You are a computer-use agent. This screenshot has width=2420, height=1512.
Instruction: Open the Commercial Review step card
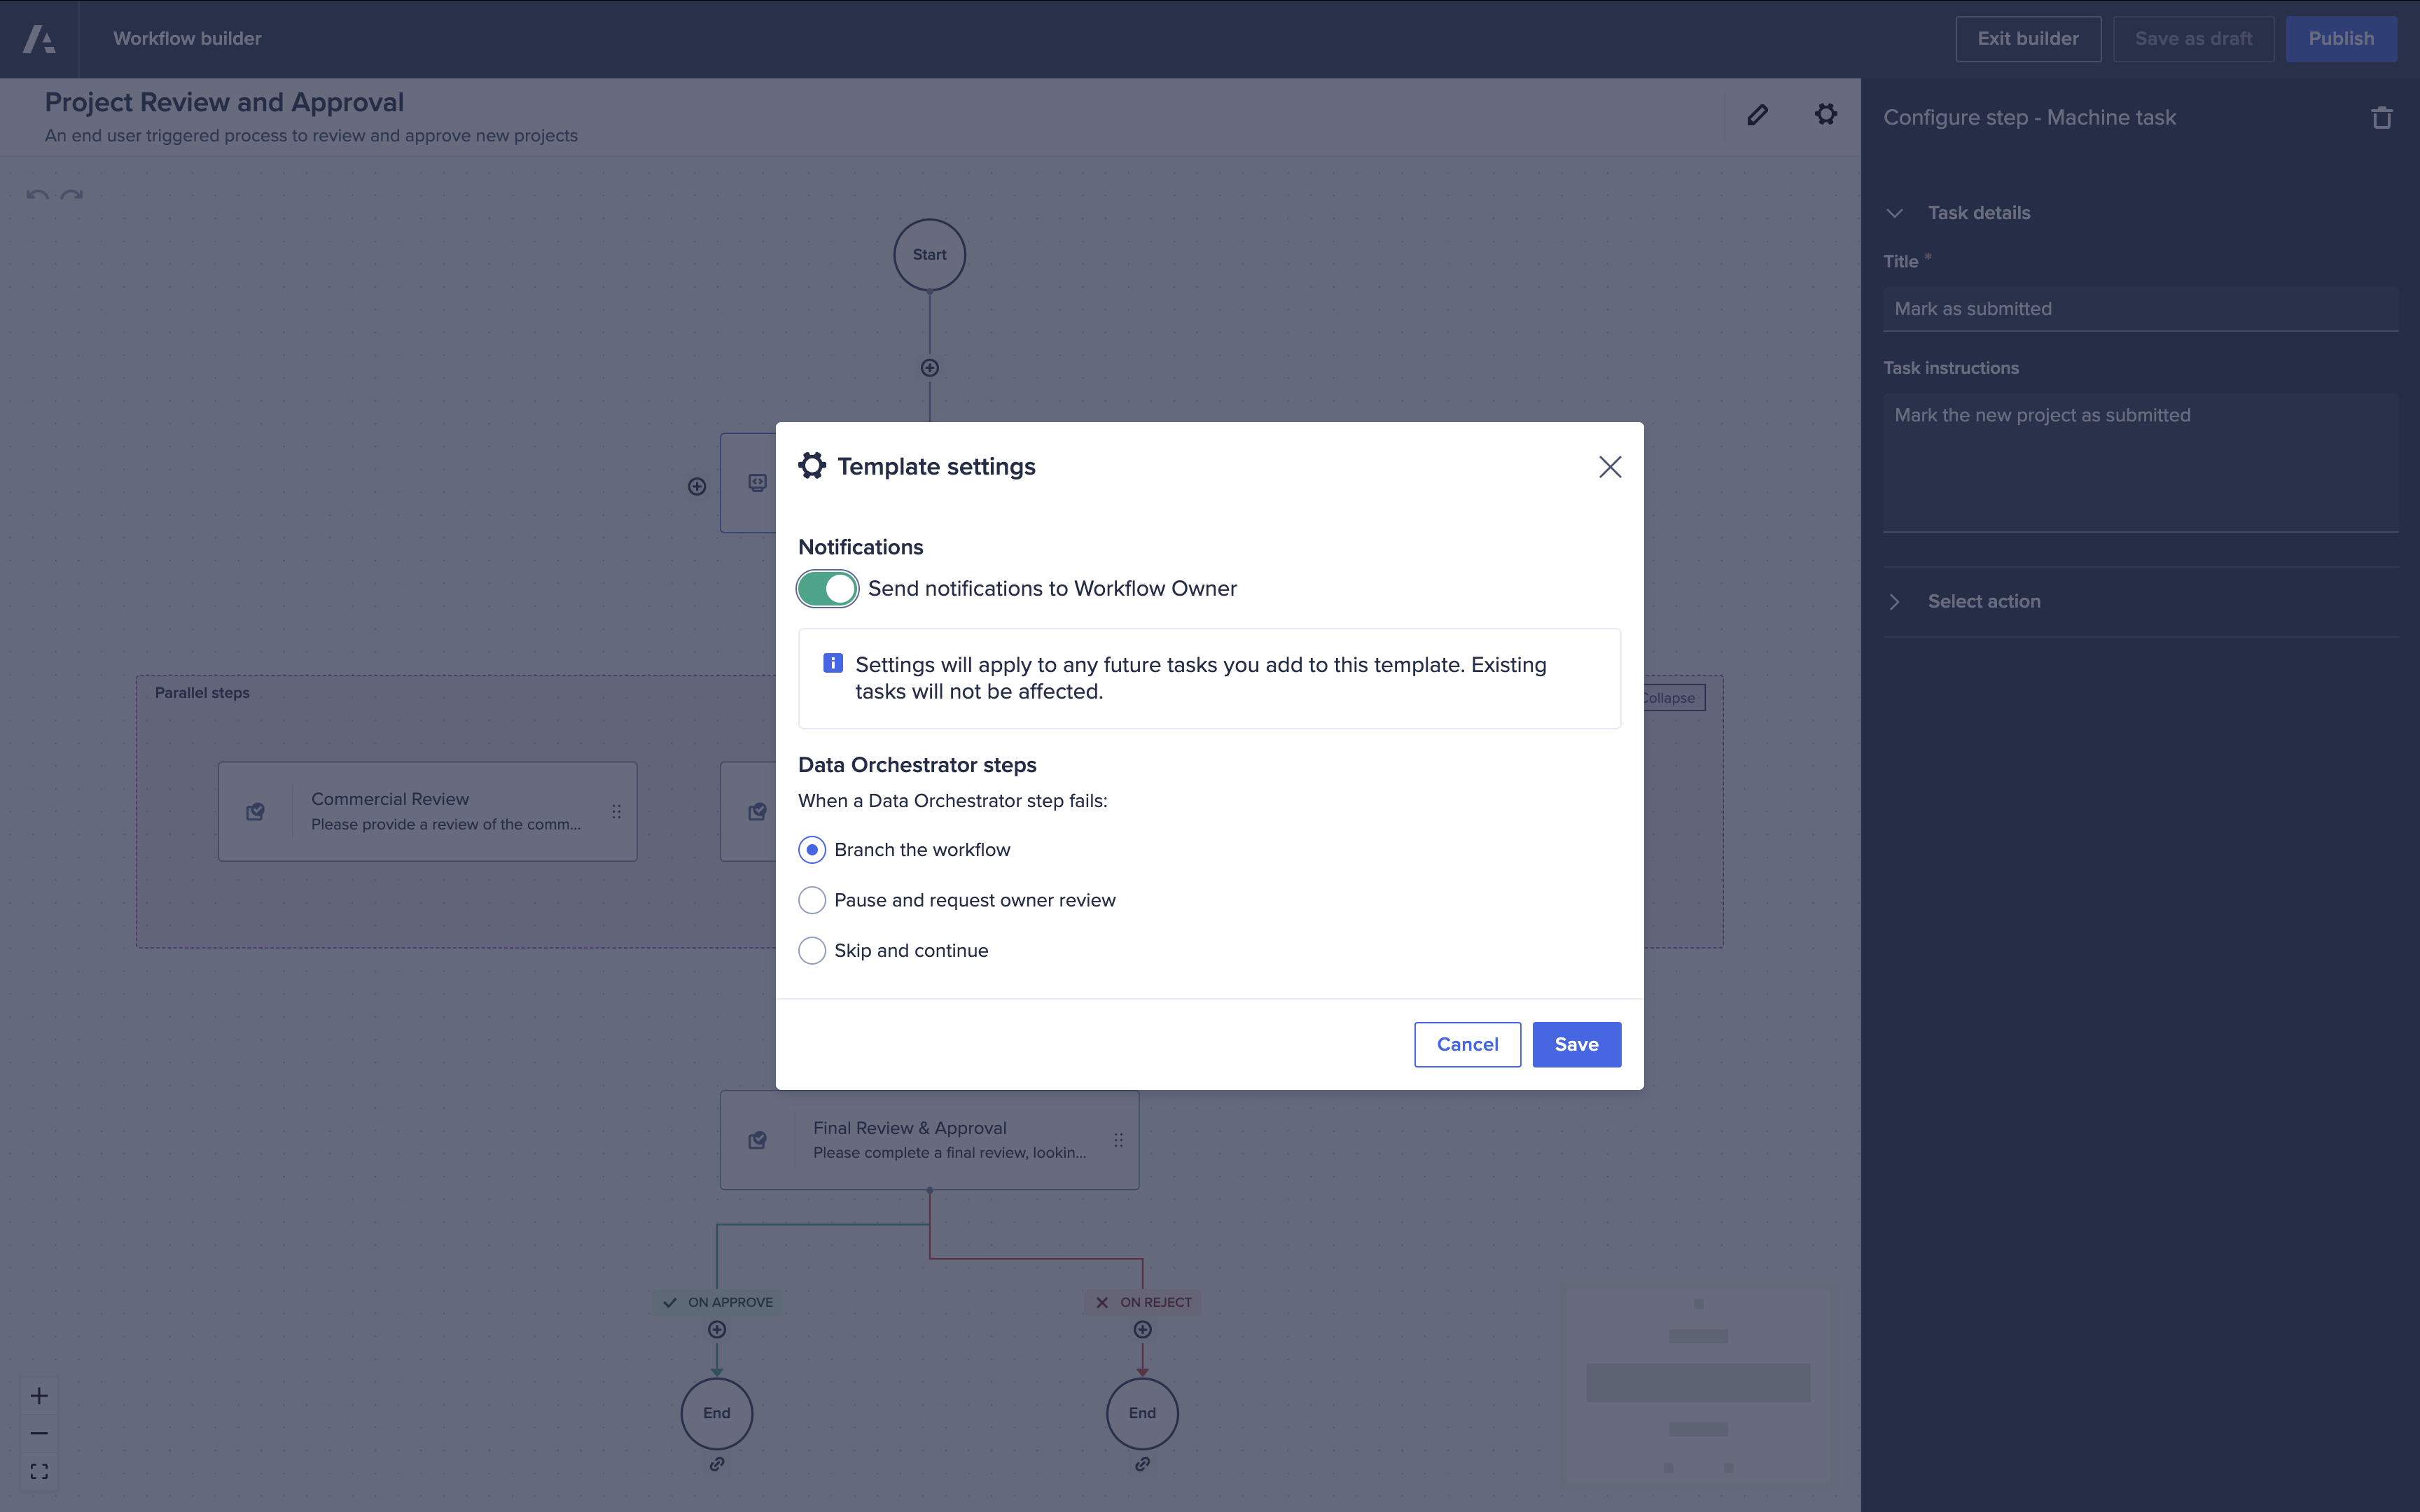point(428,812)
